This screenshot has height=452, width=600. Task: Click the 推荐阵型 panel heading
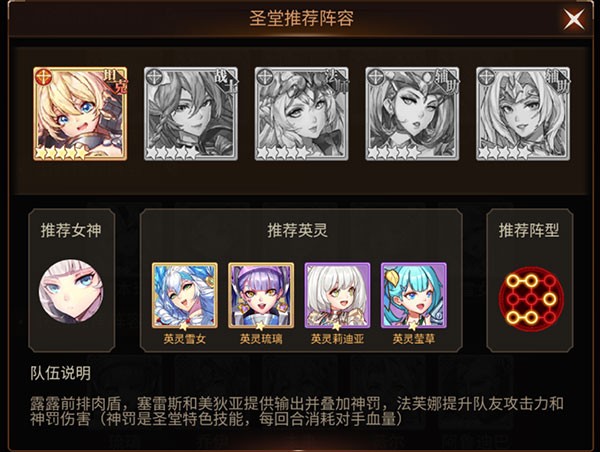click(529, 230)
